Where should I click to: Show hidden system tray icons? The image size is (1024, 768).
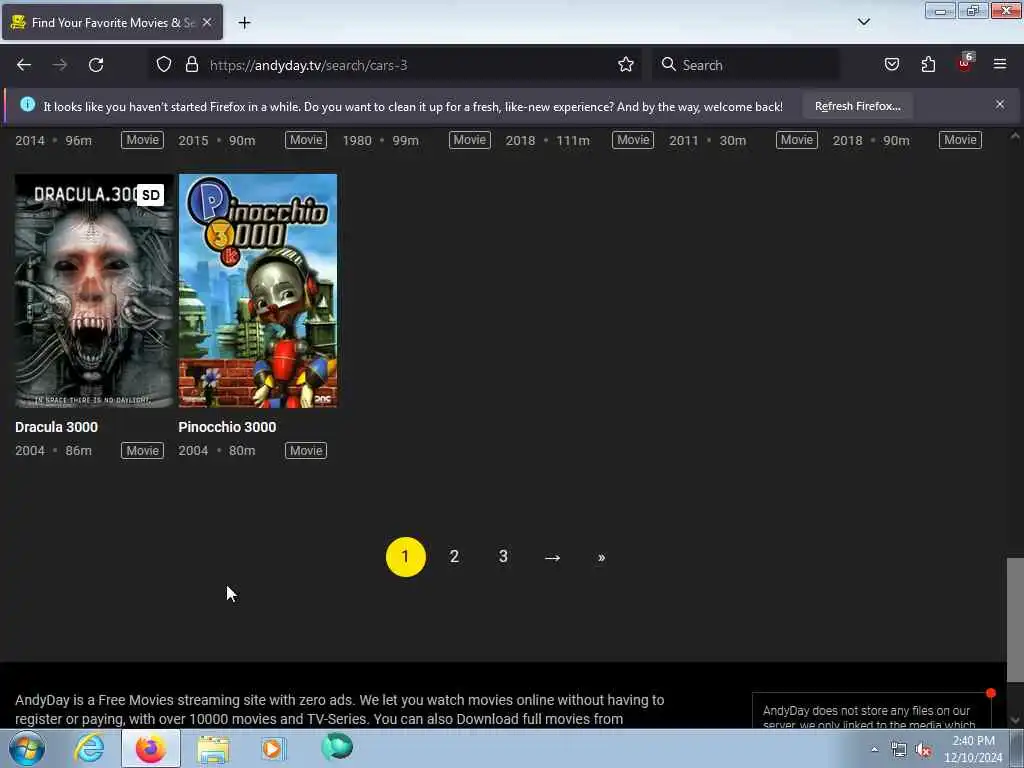tap(874, 750)
